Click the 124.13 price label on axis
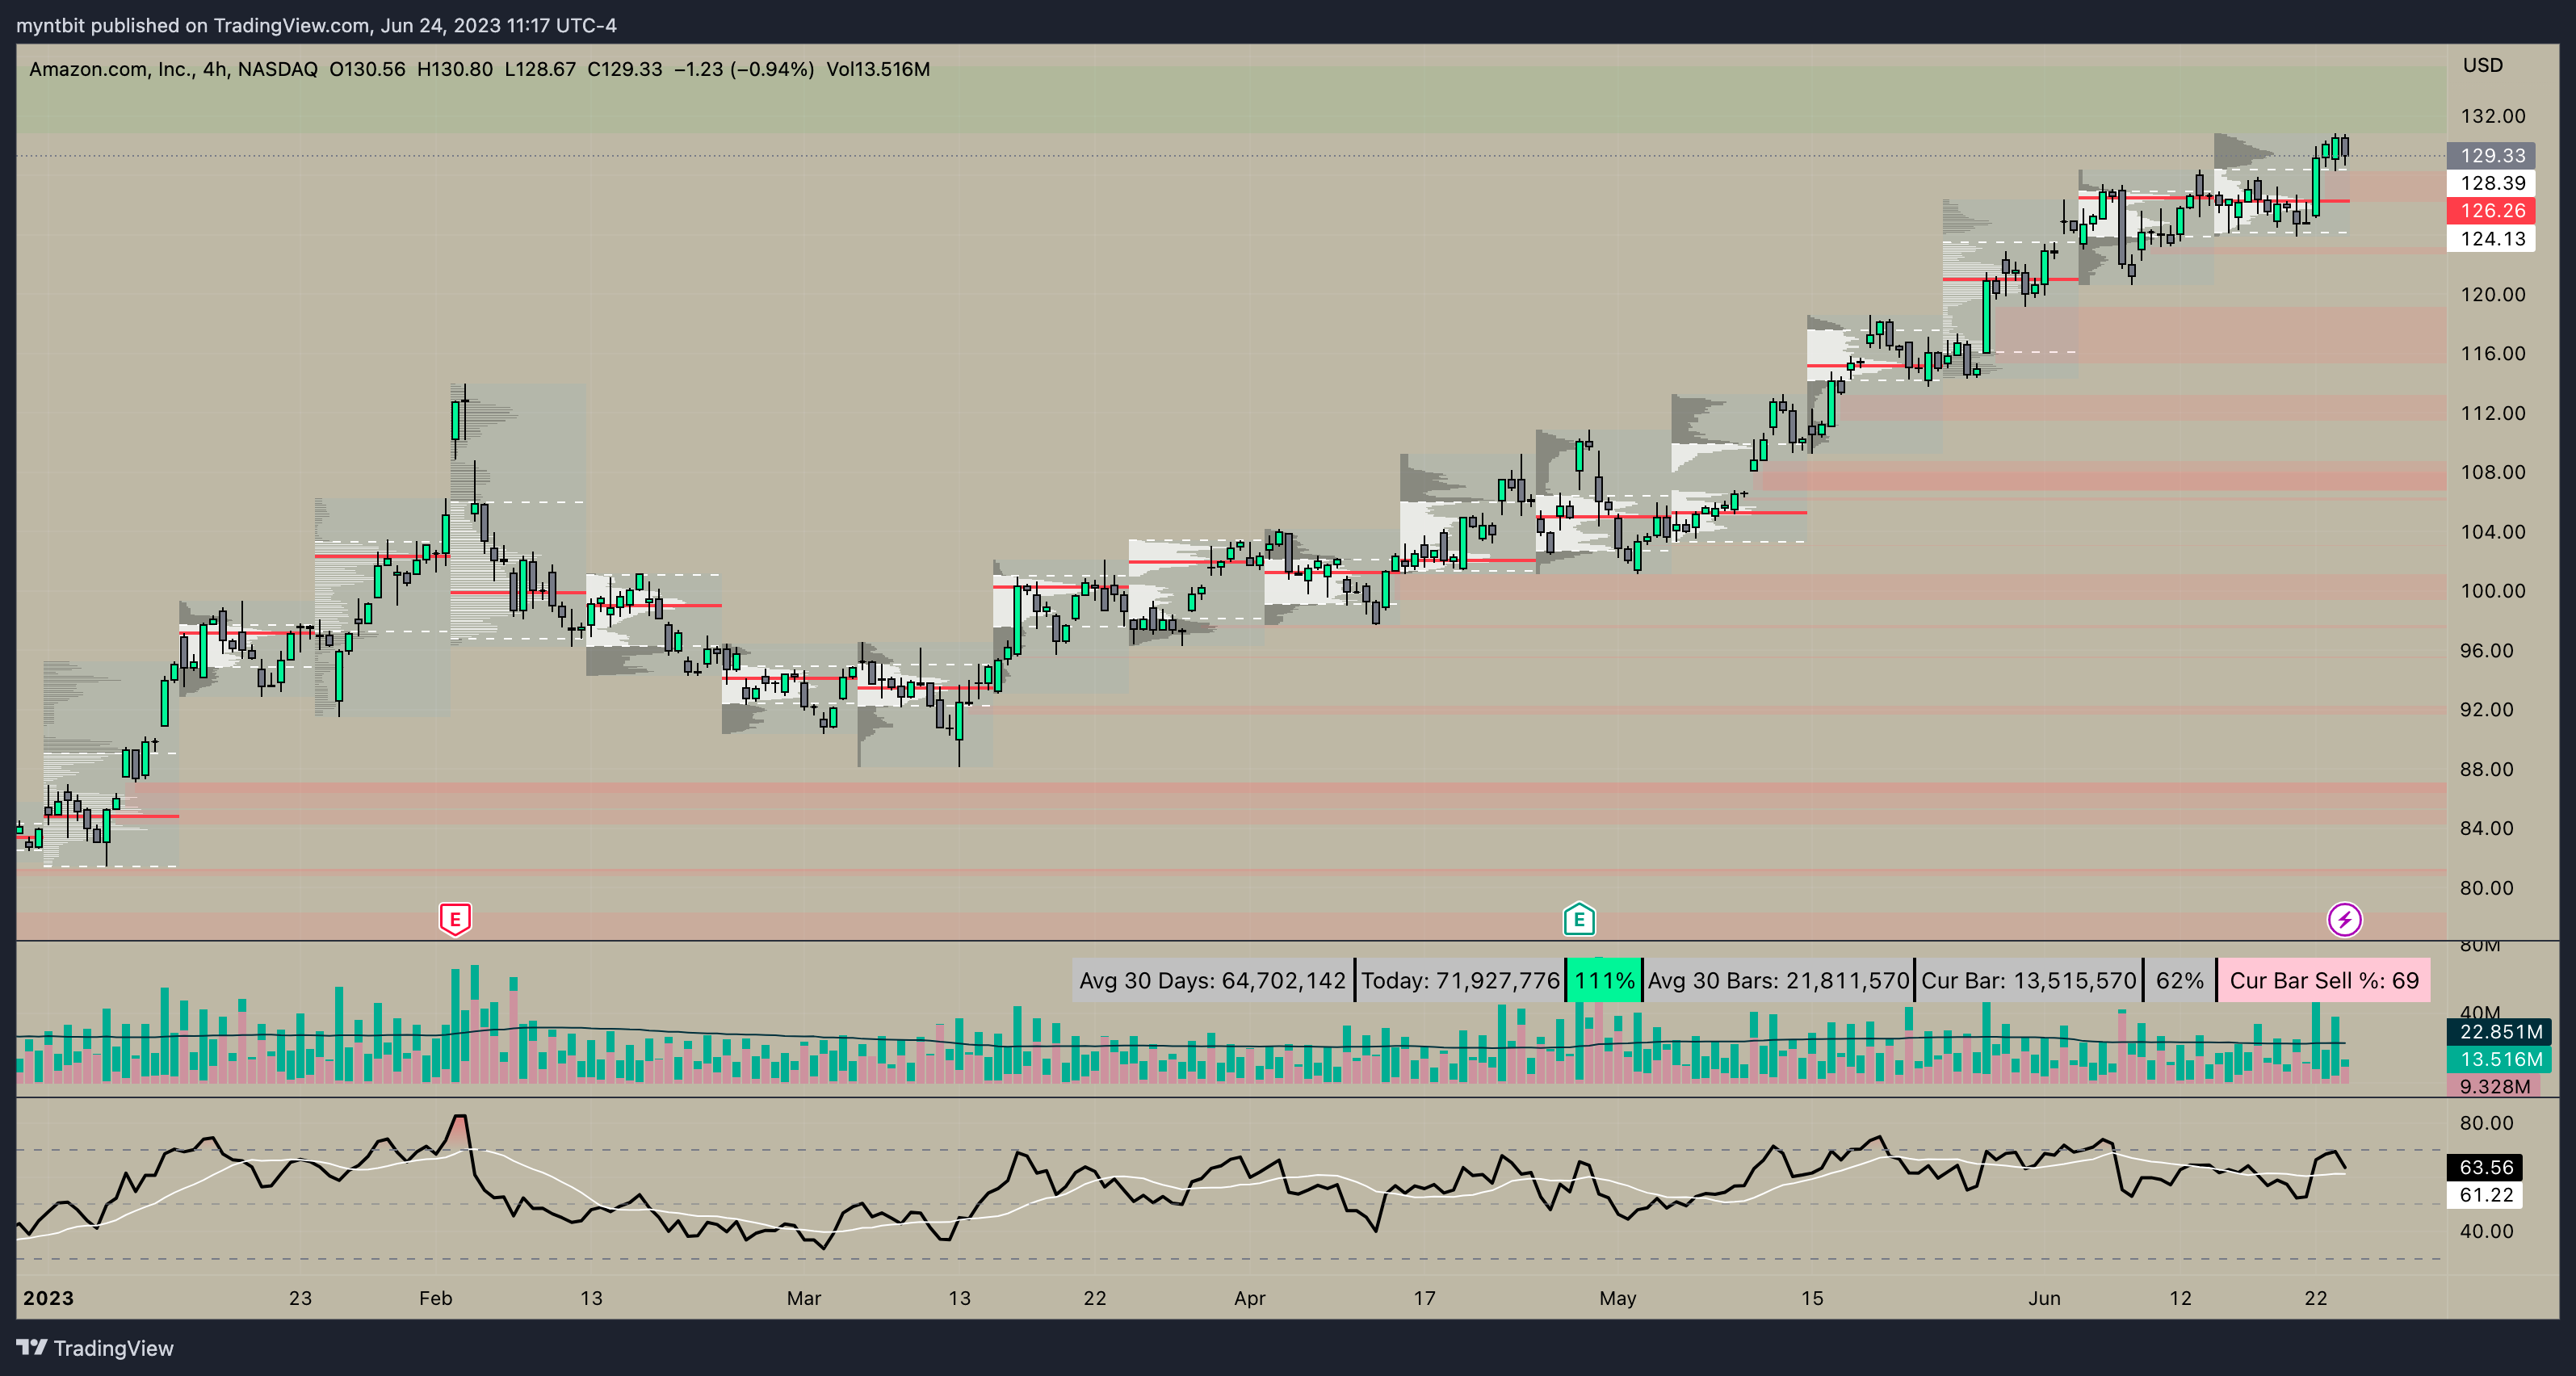Image resolution: width=2576 pixels, height=1376 pixels. [2490, 239]
